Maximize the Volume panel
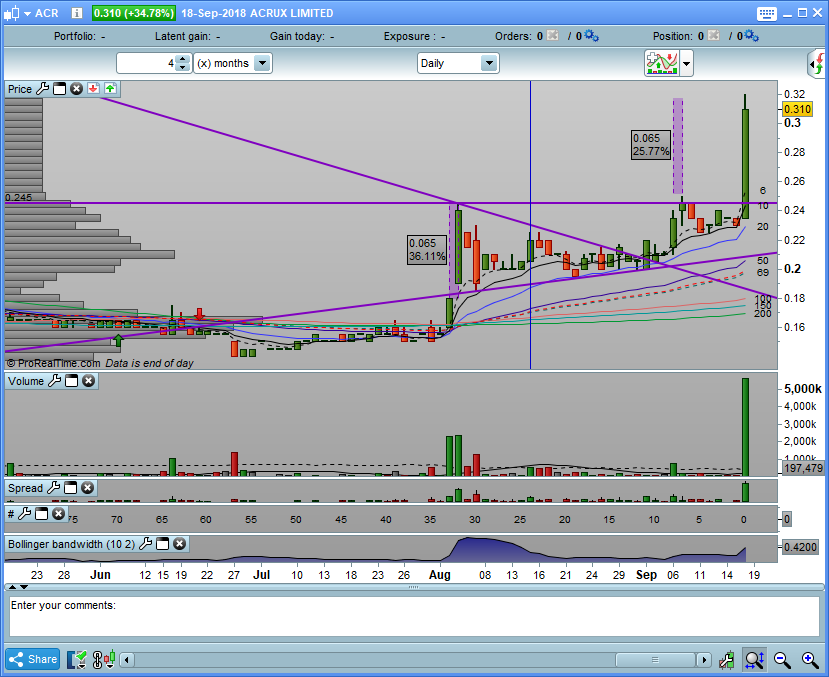 (71, 381)
